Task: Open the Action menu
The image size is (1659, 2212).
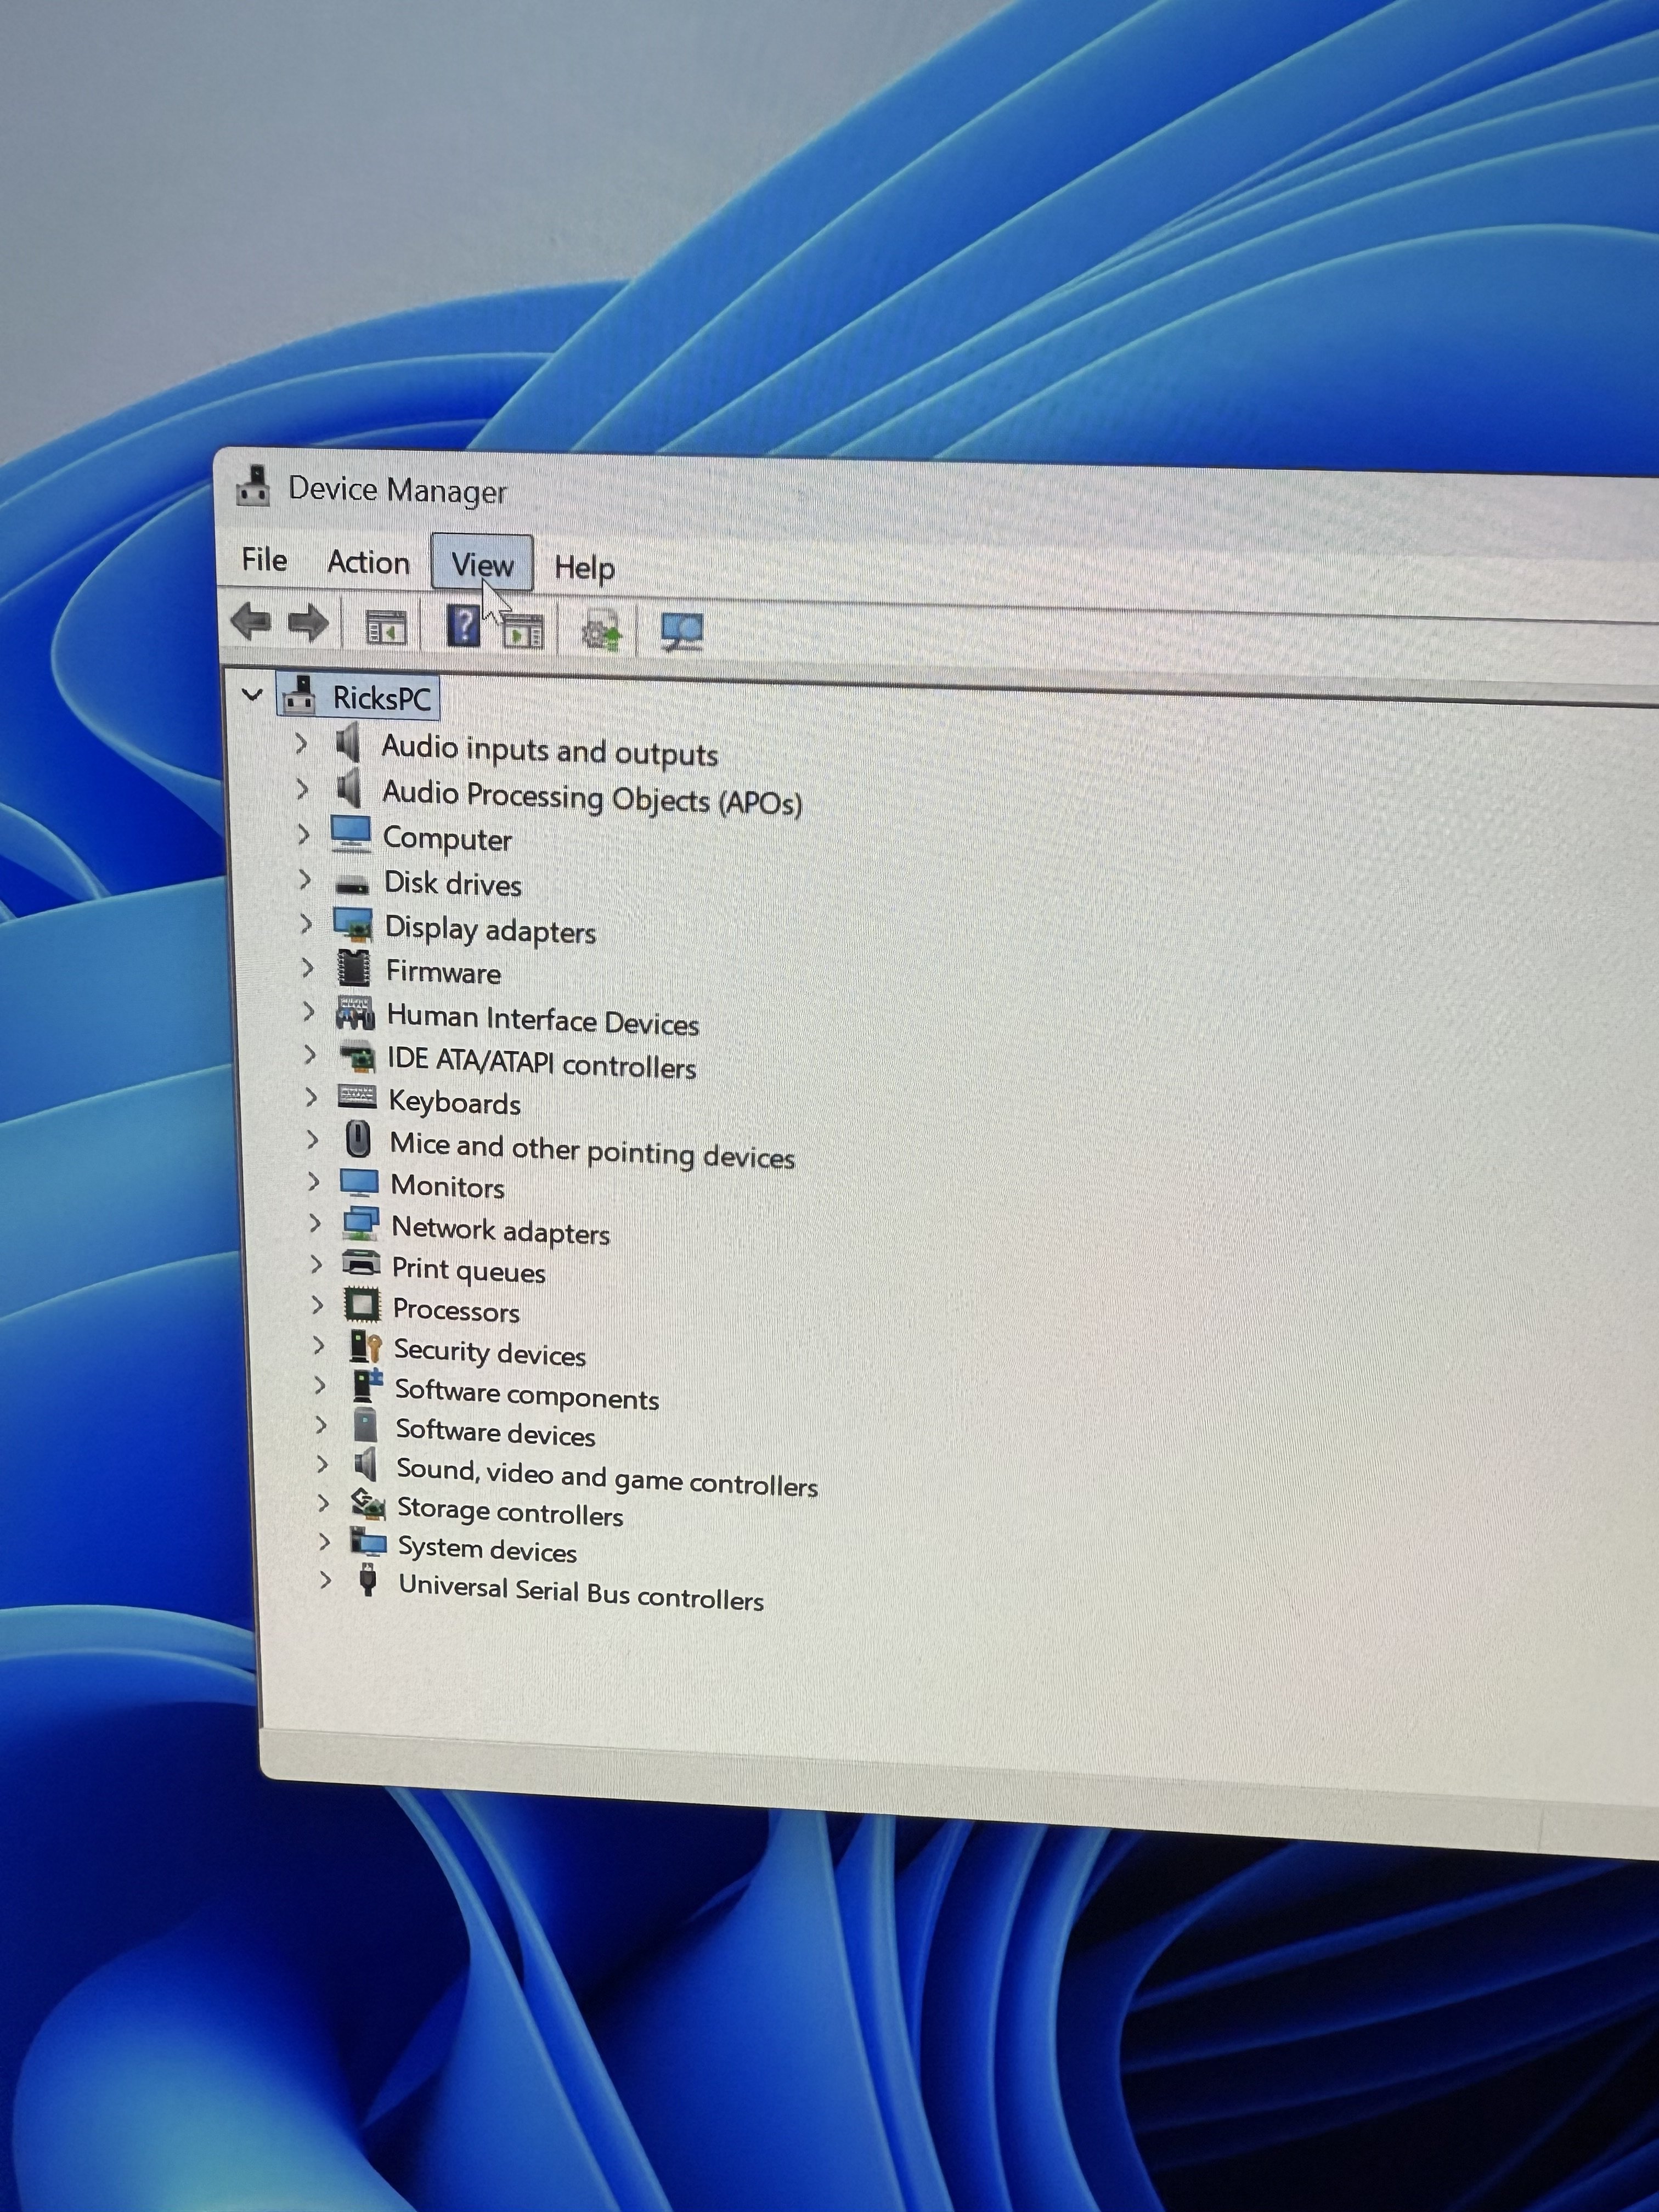Action: coord(368,562)
